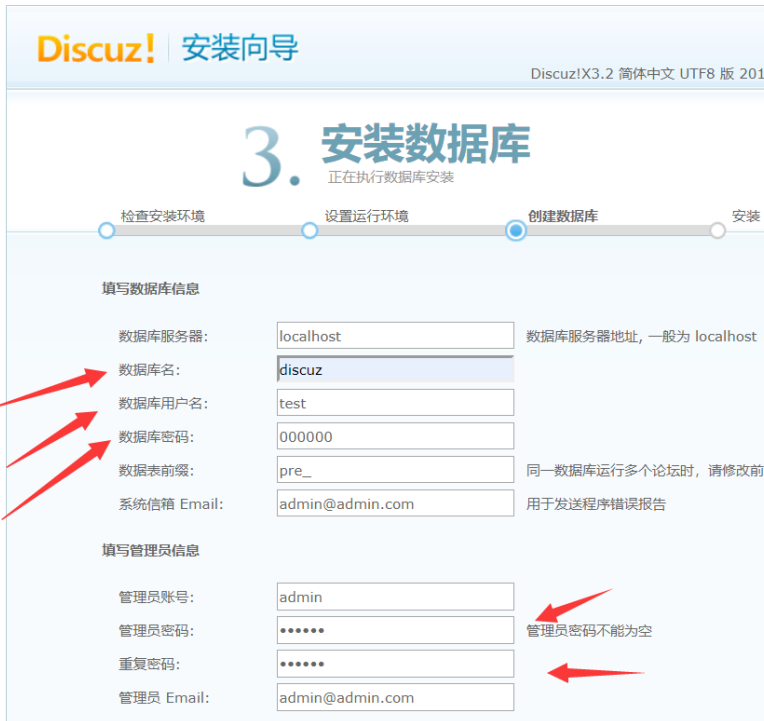Click the 数据库服务器 localhost field
This screenshot has height=721, width=764.
point(395,336)
